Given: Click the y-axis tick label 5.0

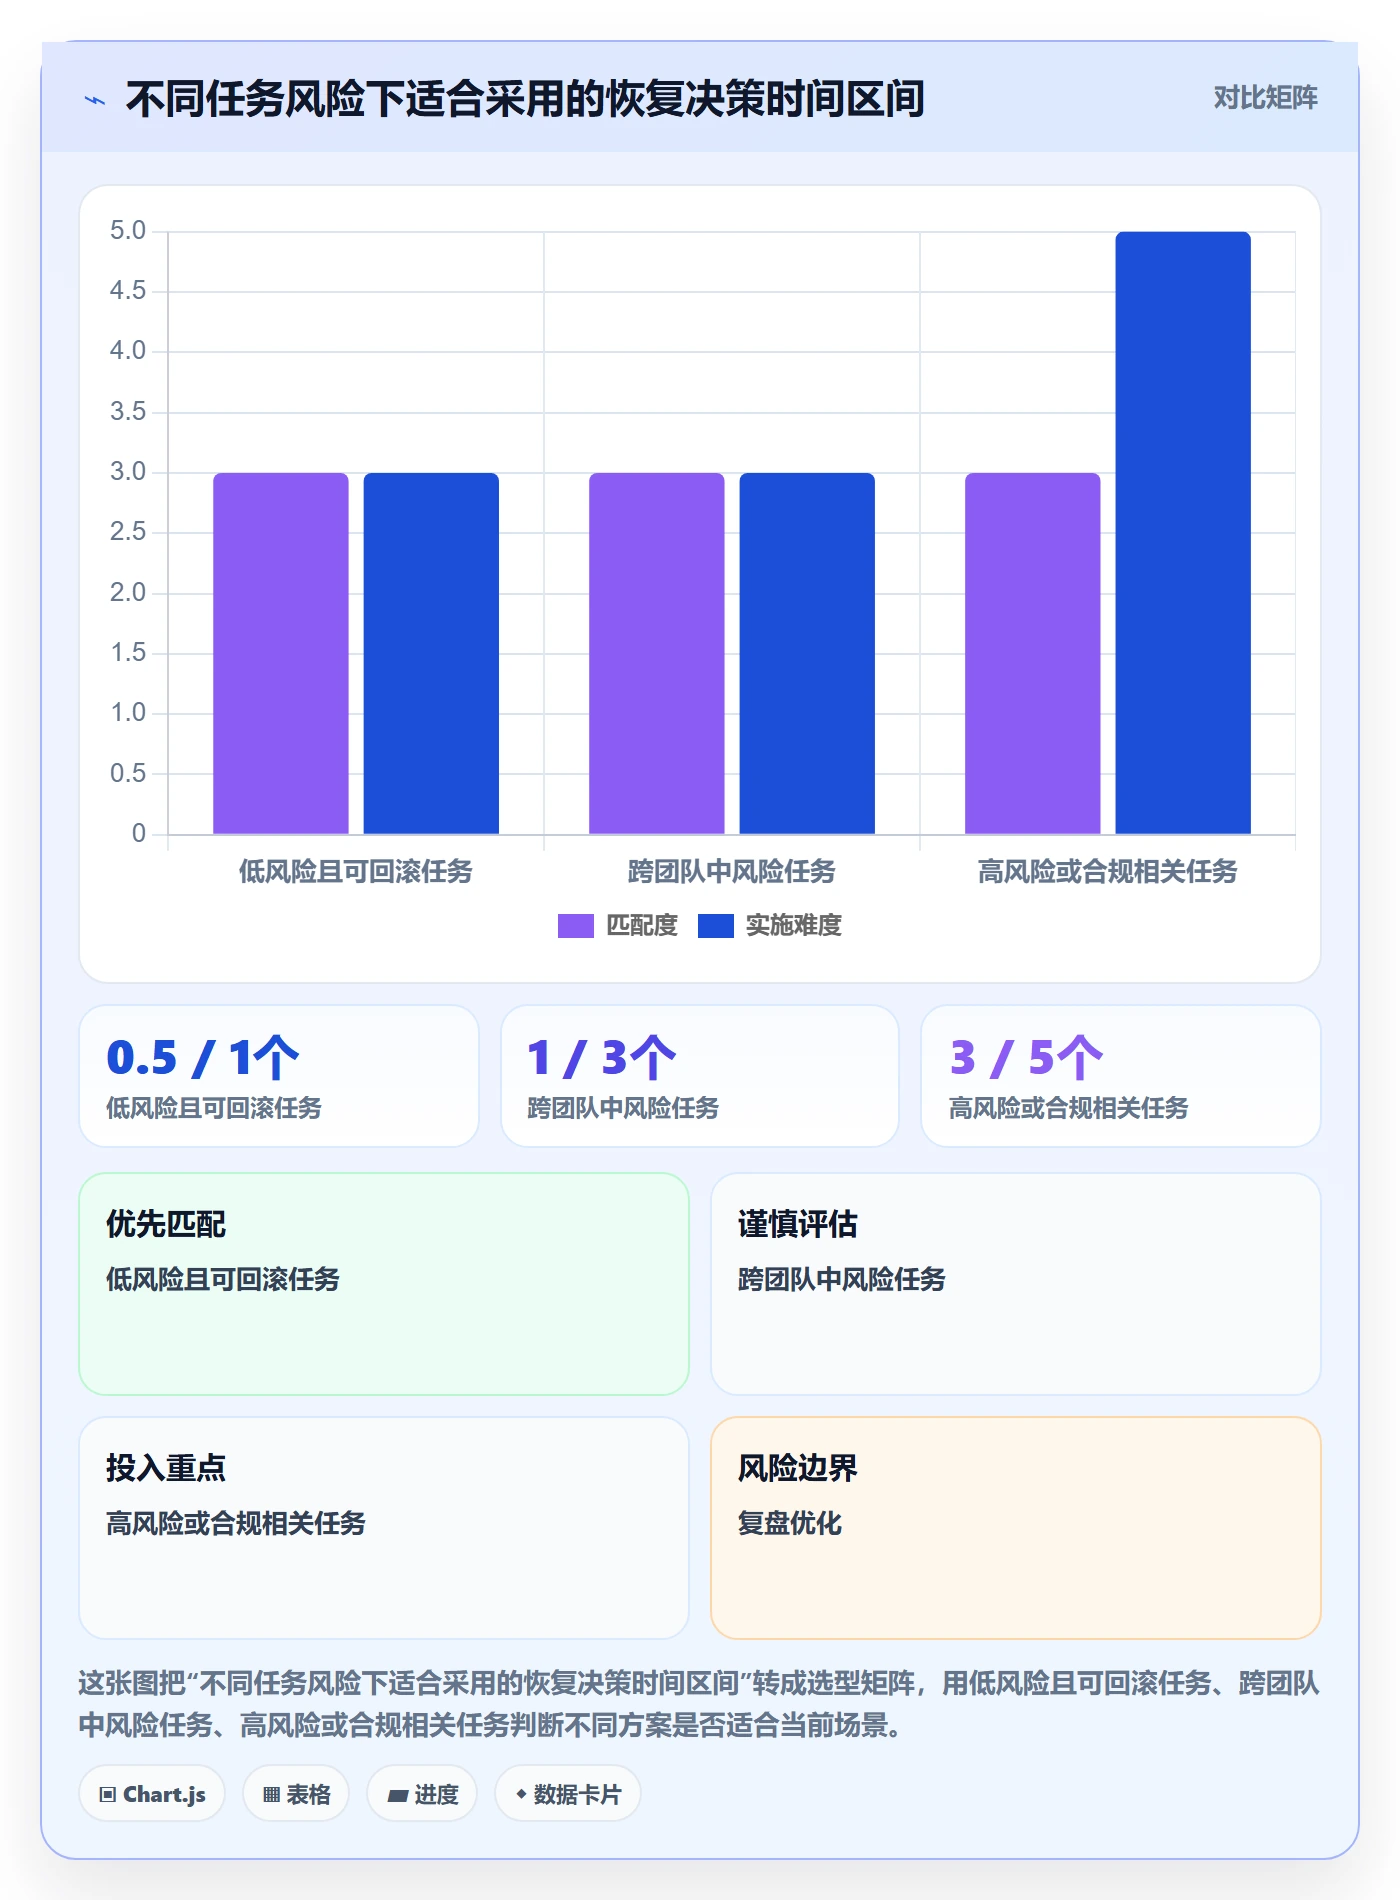Looking at the screenshot, I should coord(128,231).
